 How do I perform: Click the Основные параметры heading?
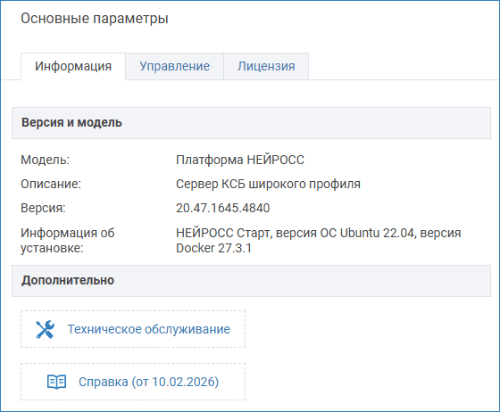click(94, 18)
